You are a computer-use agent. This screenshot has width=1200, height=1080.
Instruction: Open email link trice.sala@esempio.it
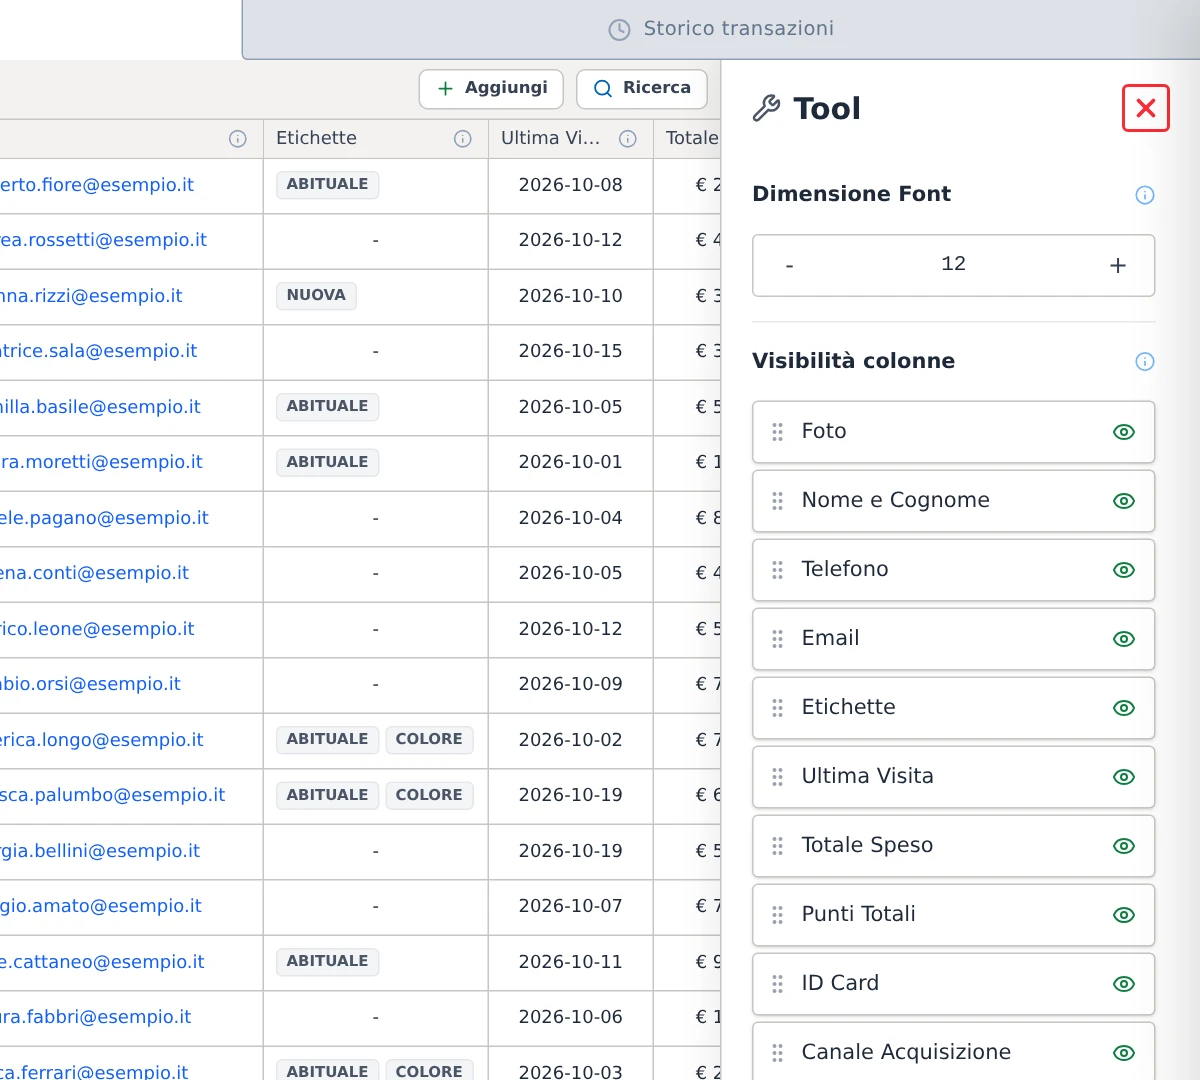98,351
